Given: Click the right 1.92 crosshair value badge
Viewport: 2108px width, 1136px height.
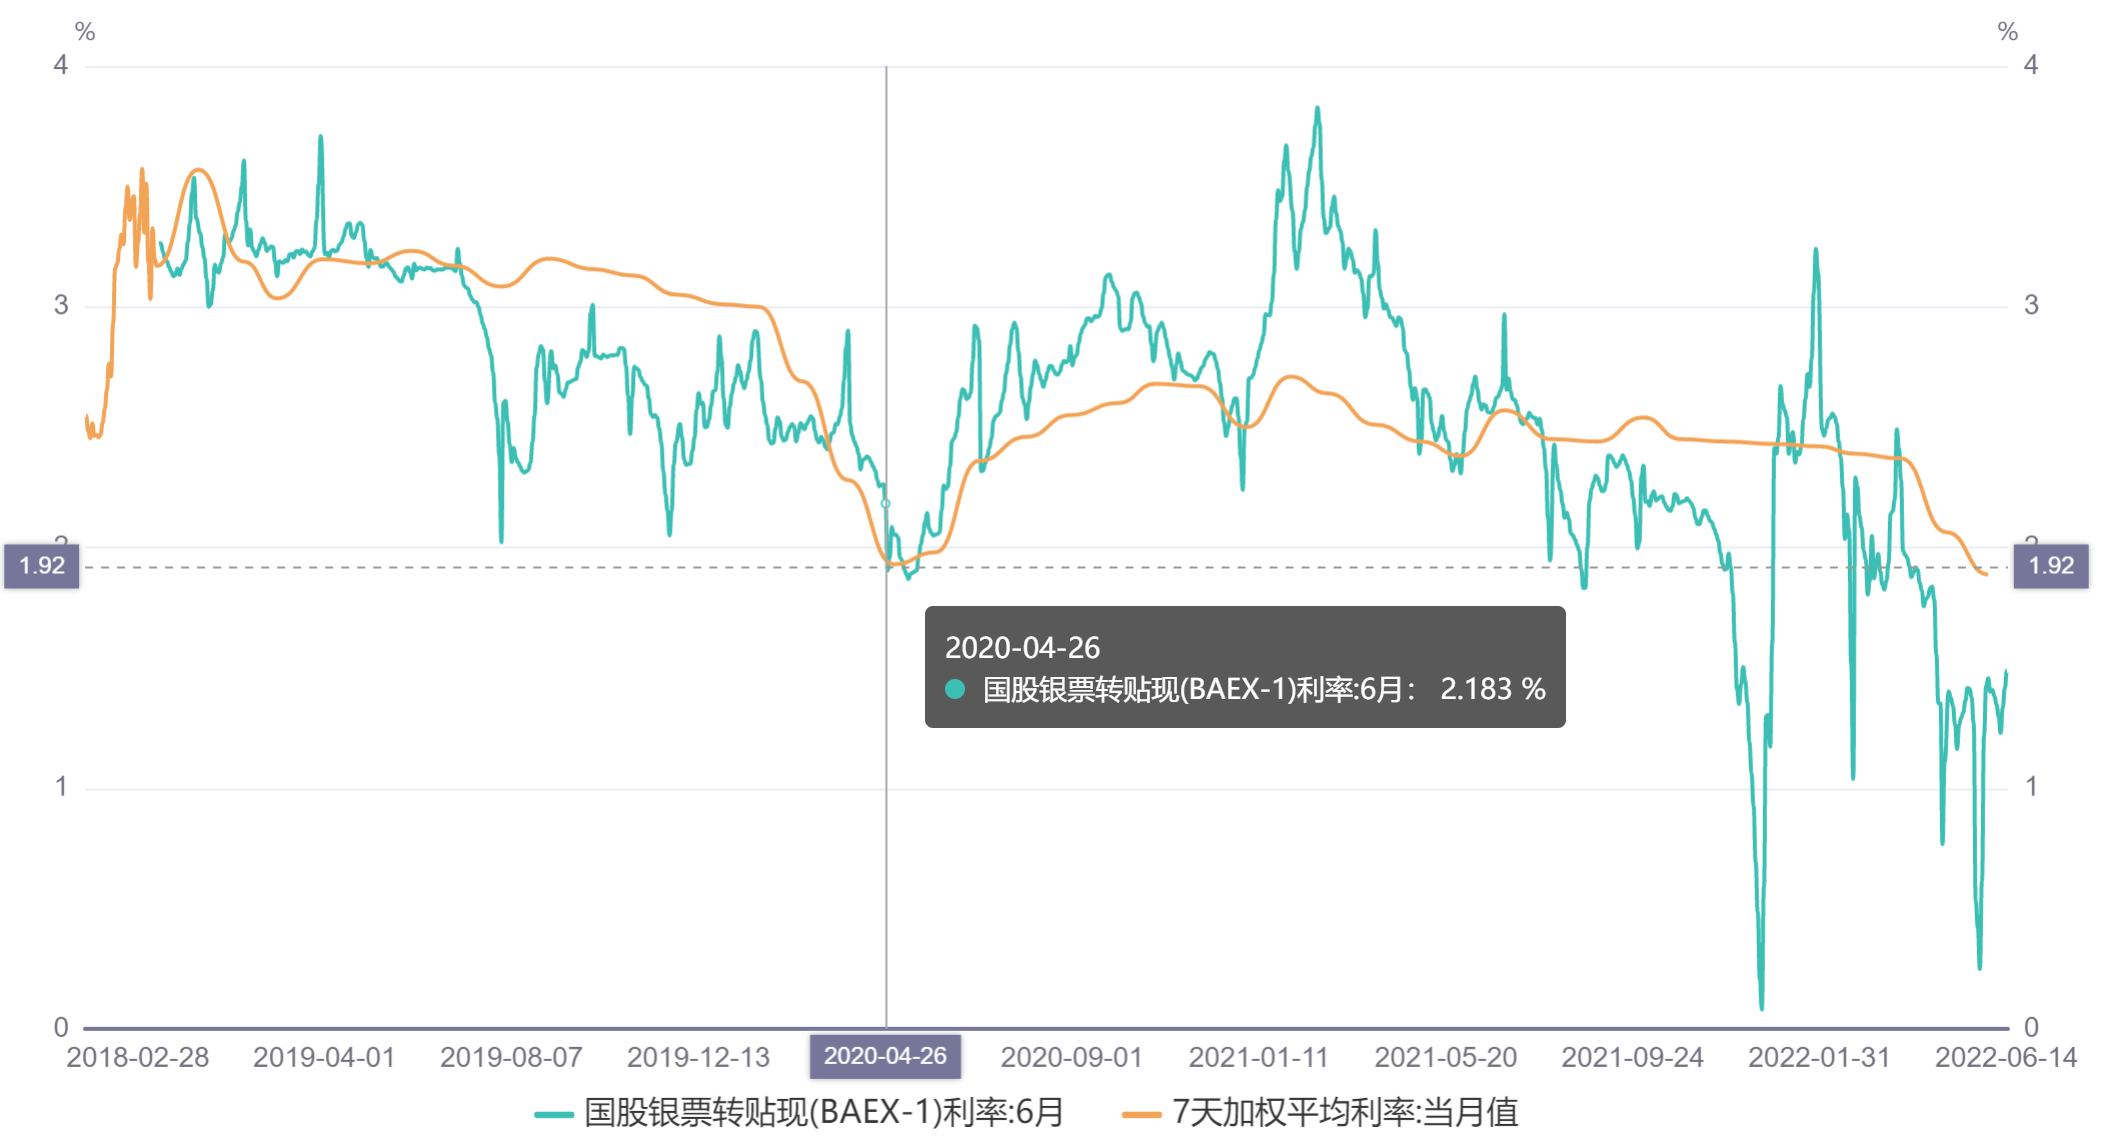Looking at the screenshot, I should (x=2050, y=566).
